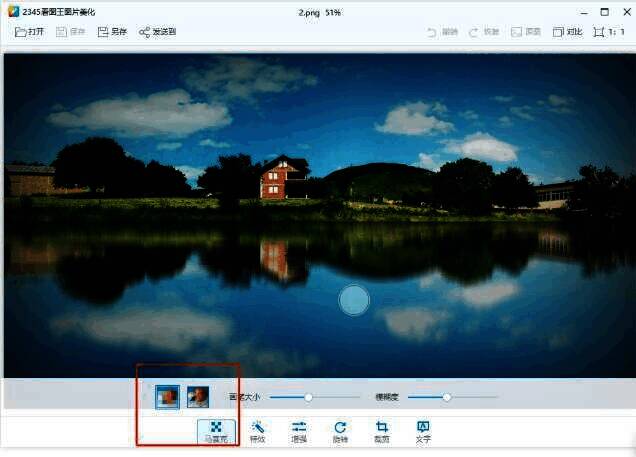This screenshot has width=636, height=457.
Task: Toggle the Compare (对比) view
Action: (568, 32)
